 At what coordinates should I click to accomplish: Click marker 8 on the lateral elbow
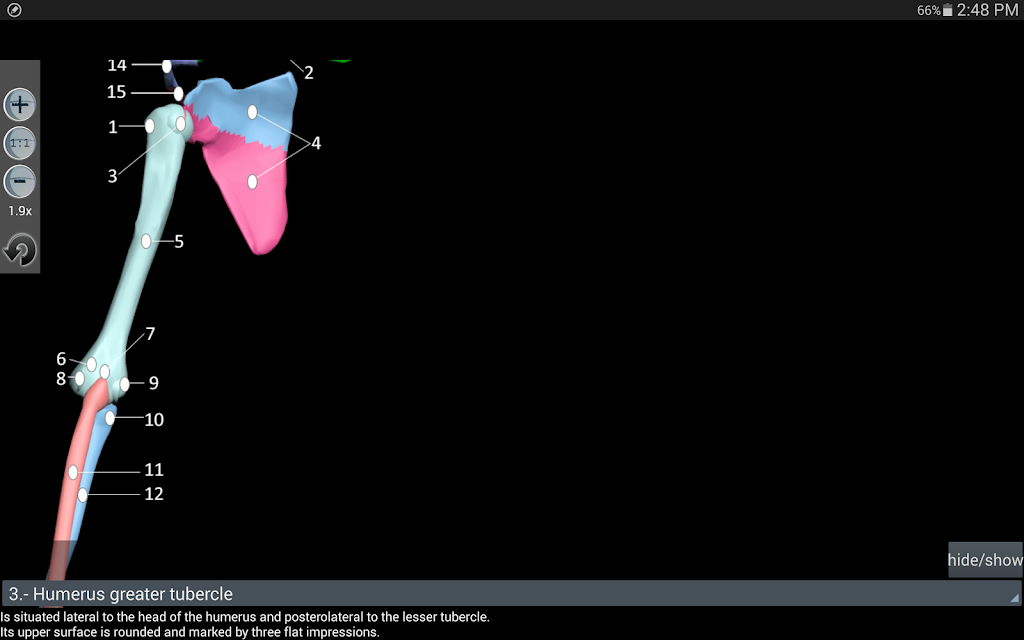click(x=79, y=378)
